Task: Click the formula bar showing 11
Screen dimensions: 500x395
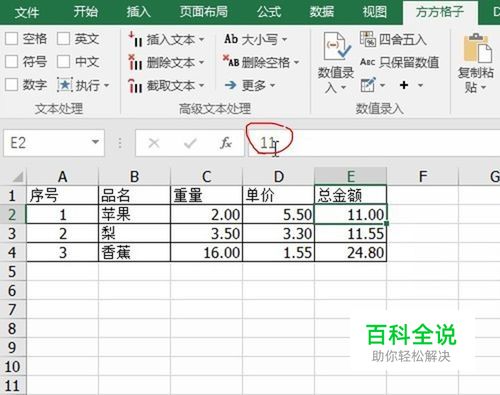Action: coord(373,143)
